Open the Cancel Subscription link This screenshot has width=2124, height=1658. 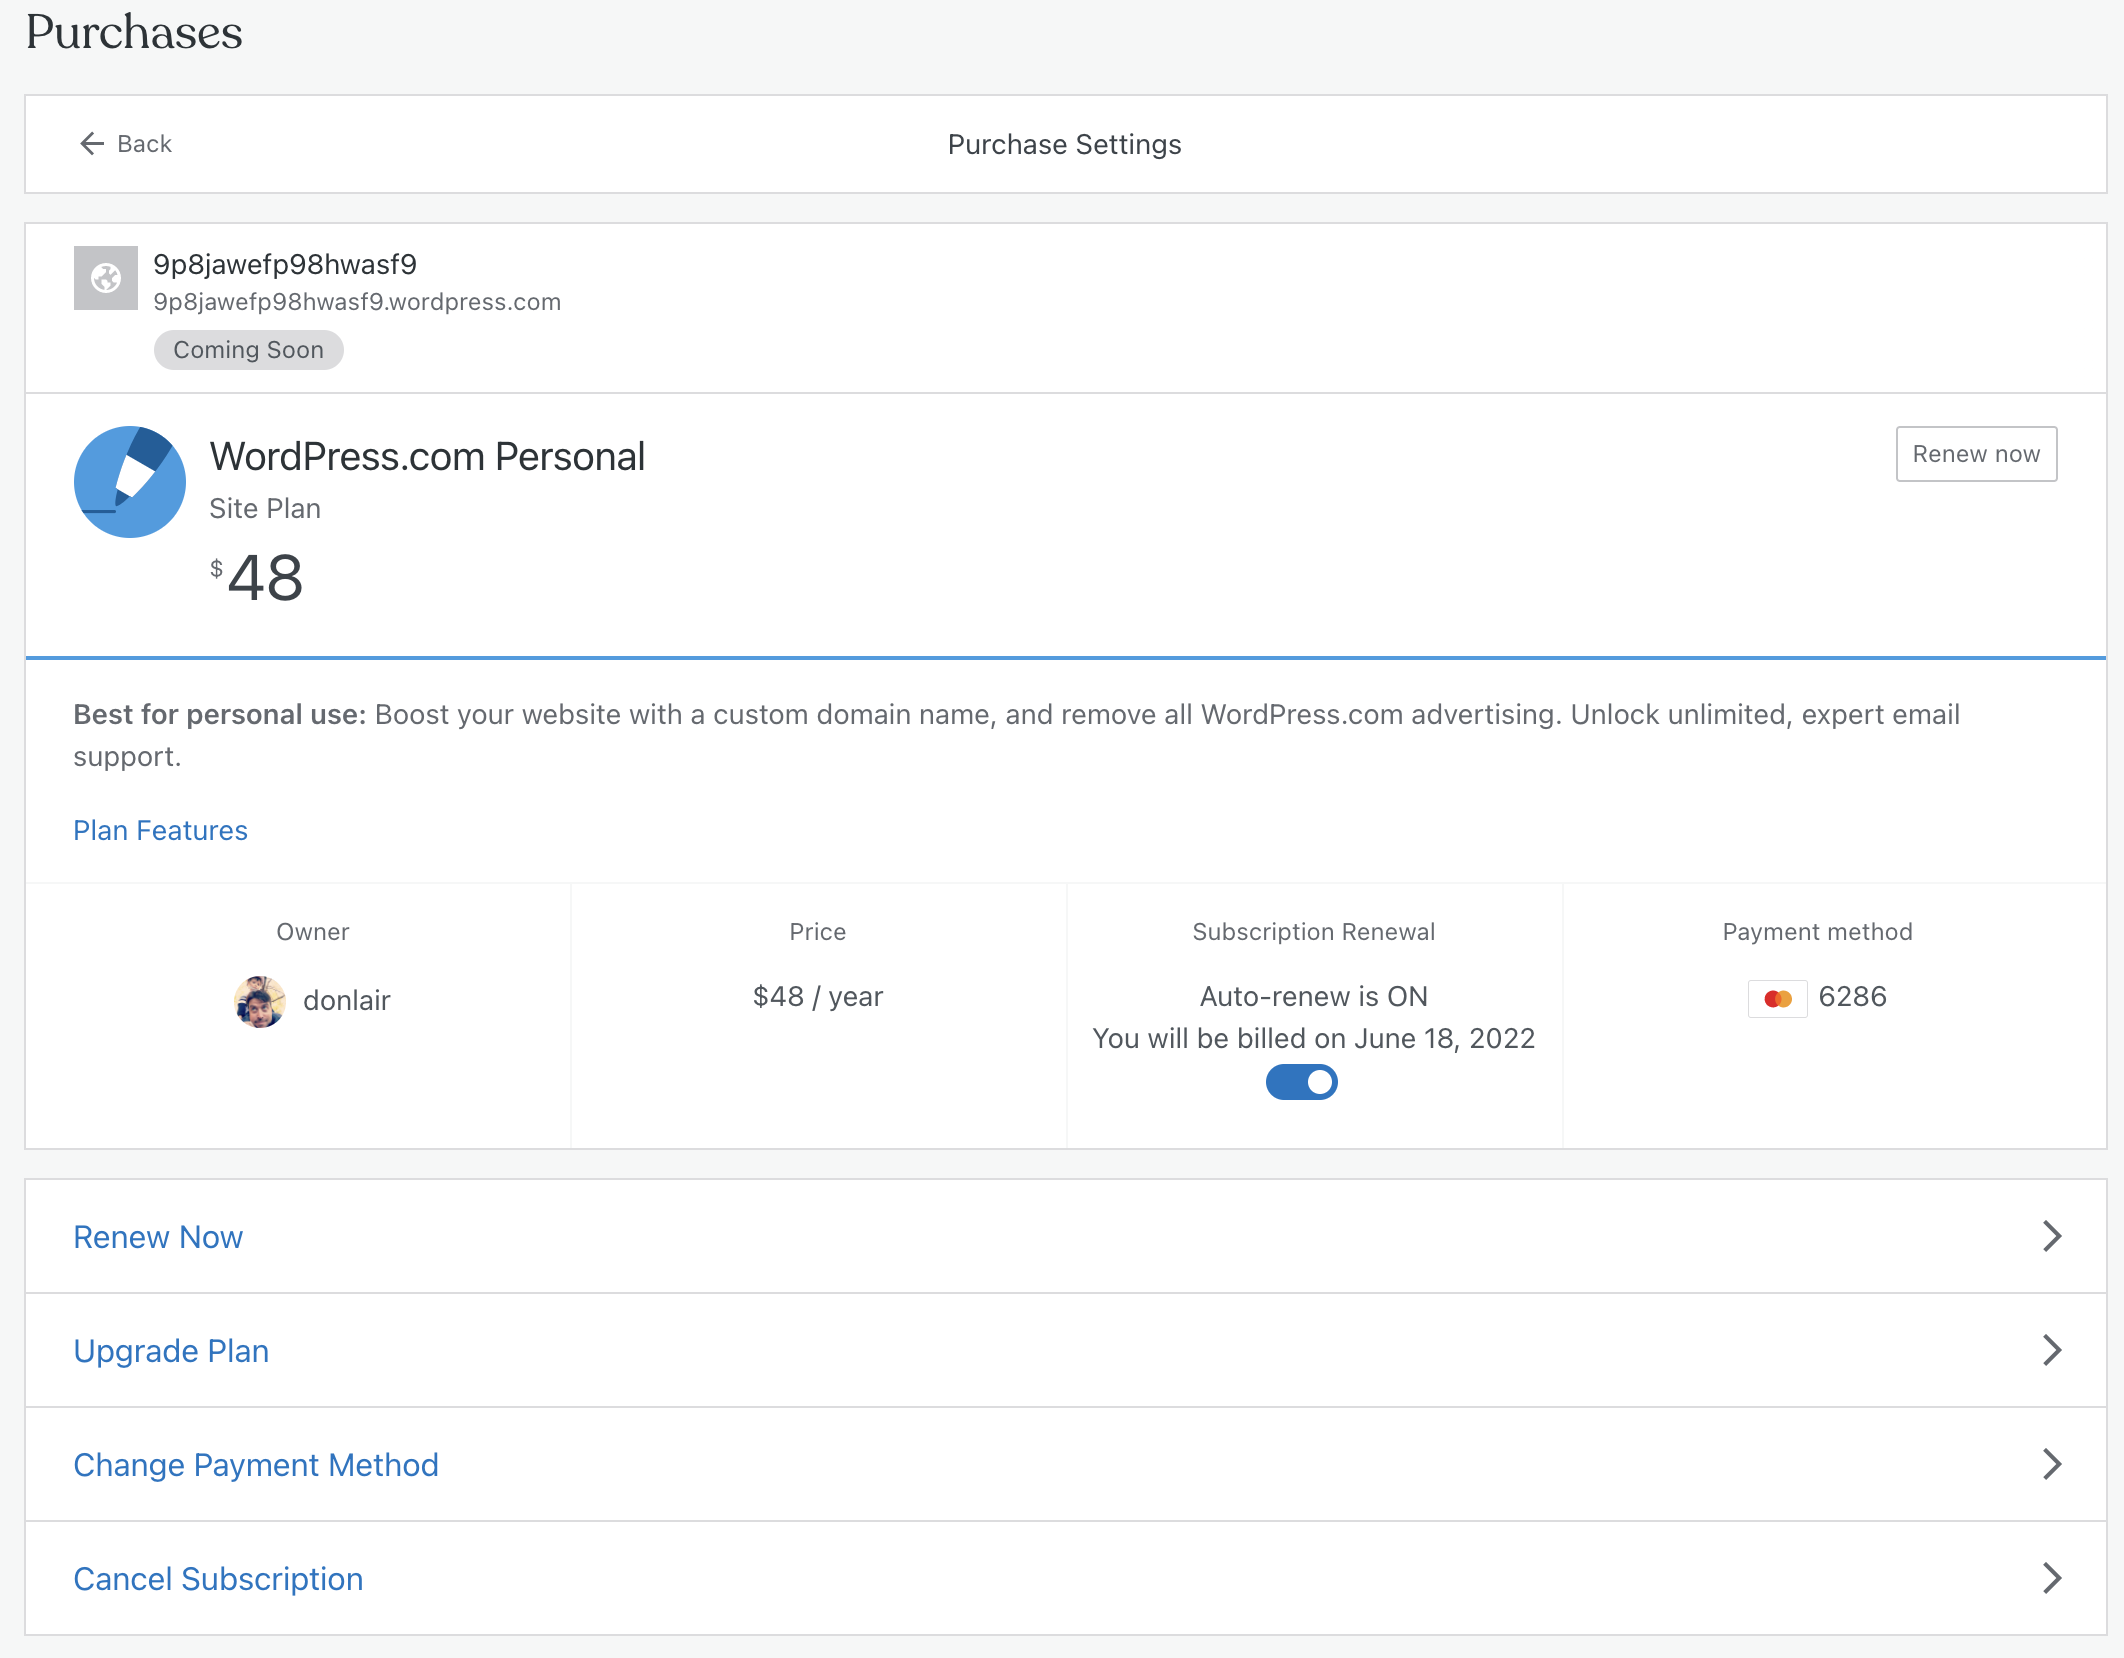218,1579
